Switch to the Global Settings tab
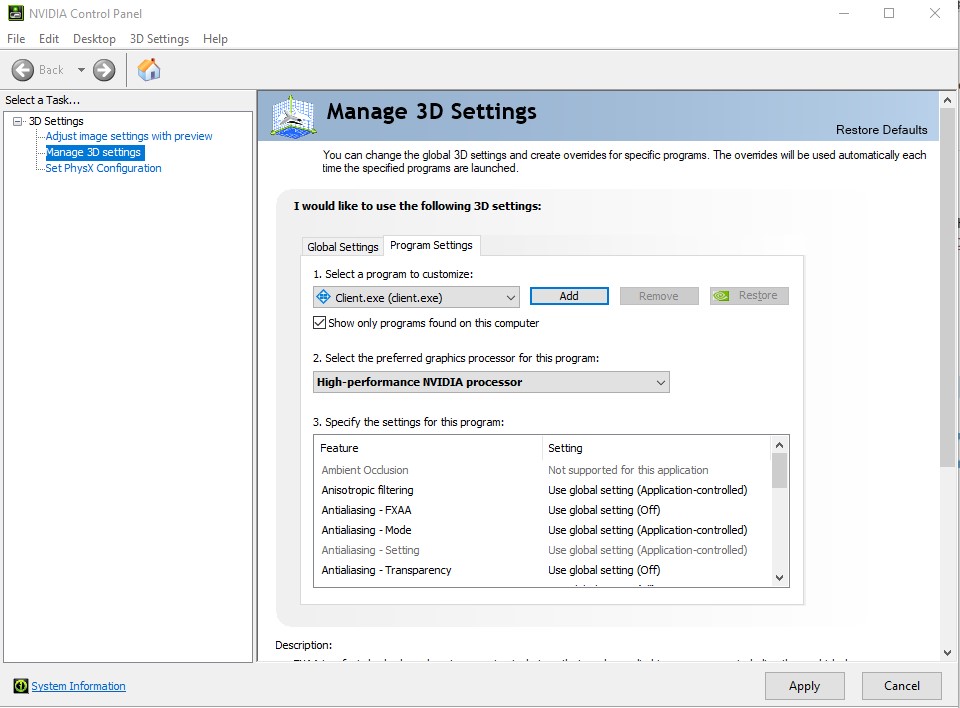Image resolution: width=960 pixels, height=708 pixels. 342,245
